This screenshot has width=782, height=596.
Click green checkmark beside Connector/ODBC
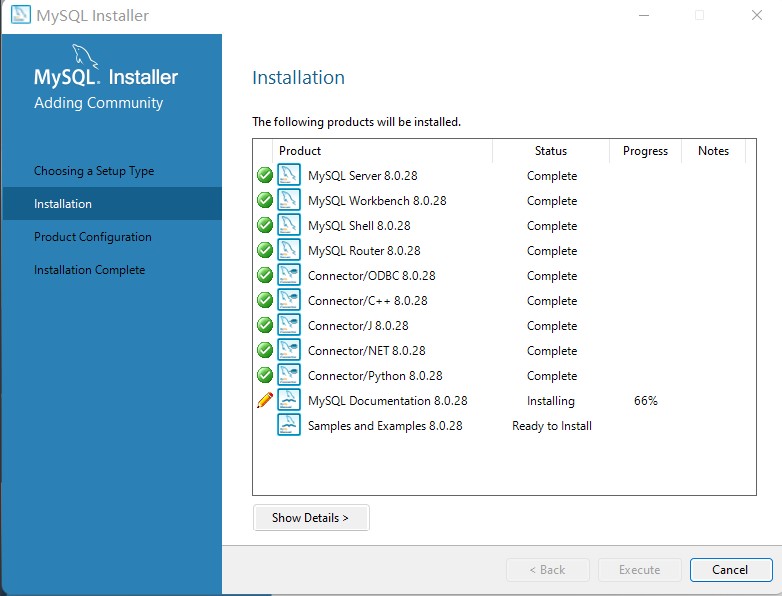point(265,275)
